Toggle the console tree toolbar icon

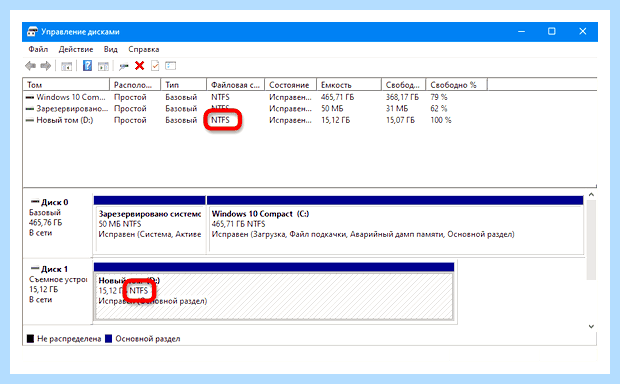tap(66, 66)
